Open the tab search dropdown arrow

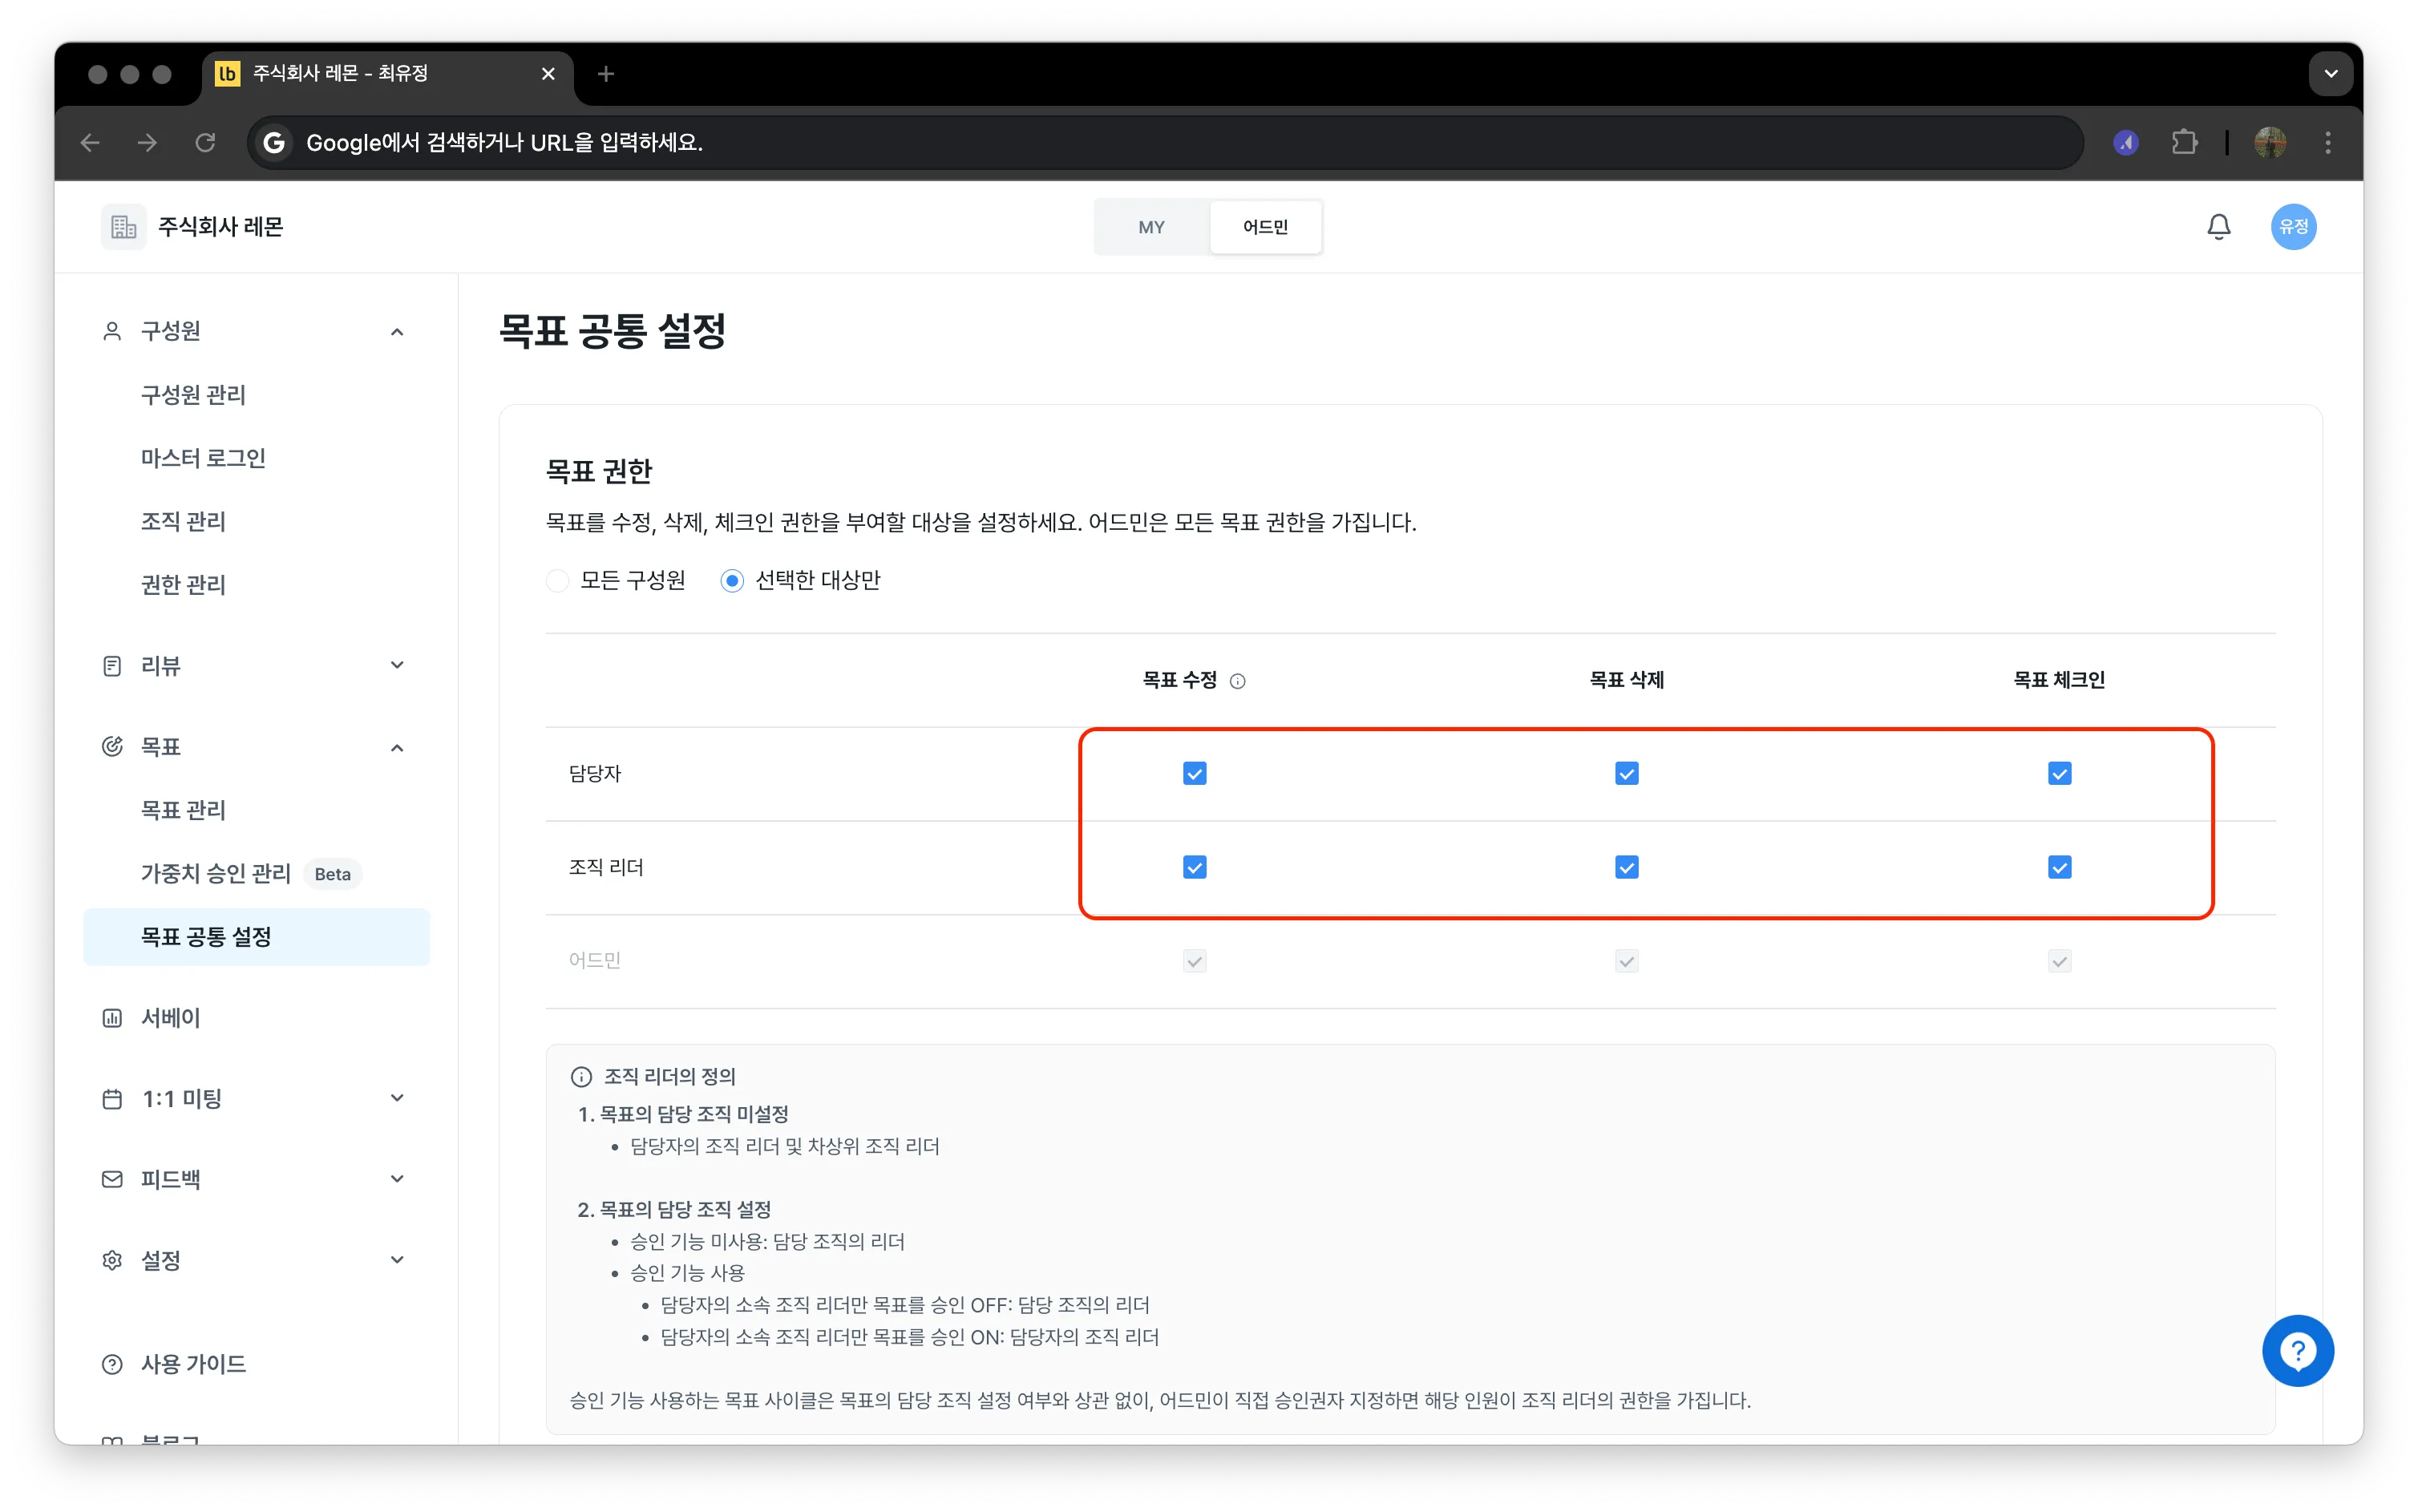point(2330,73)
